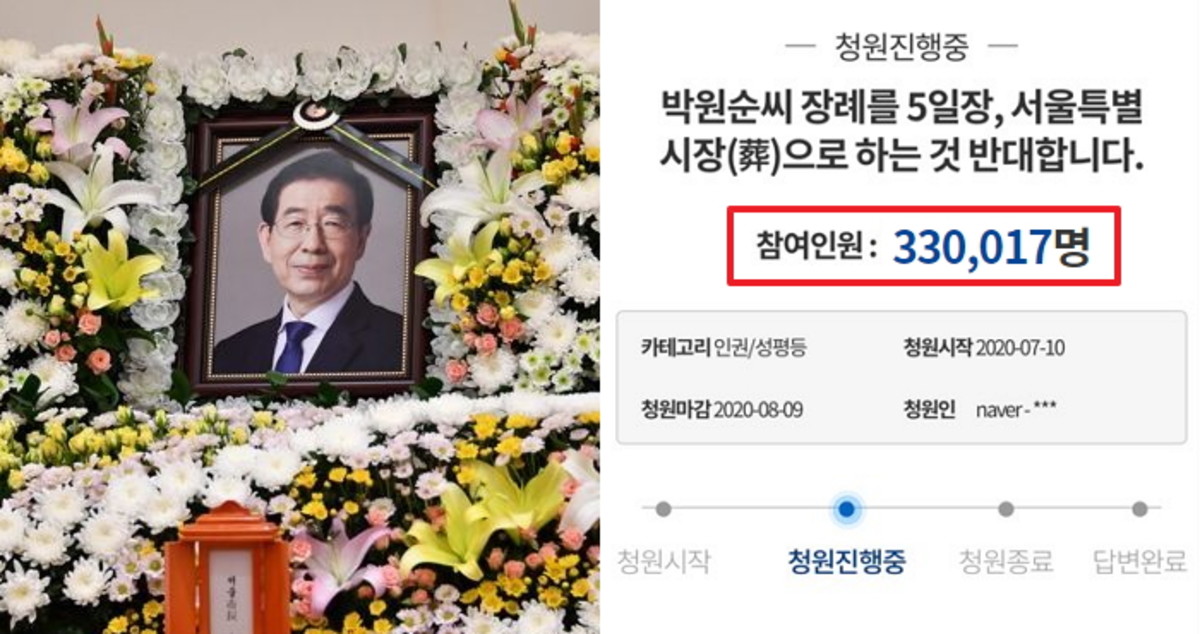1200x634 pixels.
Task: Click the 청원마감 2020-08-09 date field
Action: (722, 410)
